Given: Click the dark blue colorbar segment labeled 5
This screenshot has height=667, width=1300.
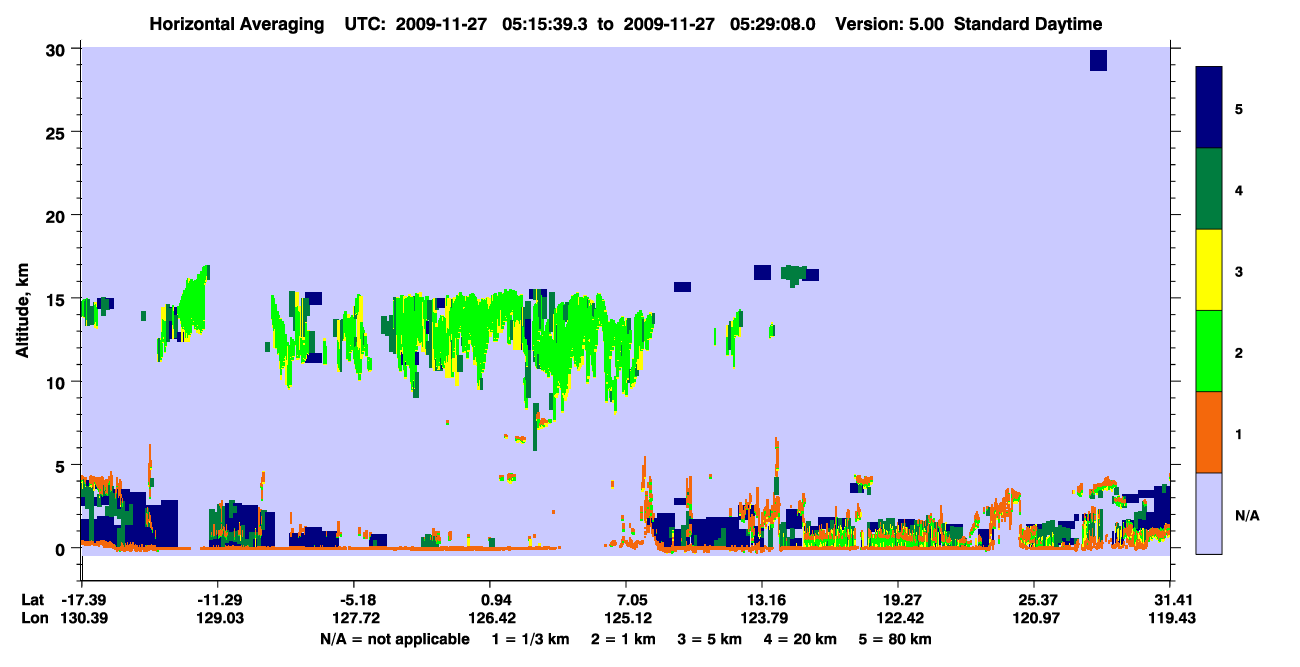Looking at the screenshot, I should 1209,107.
